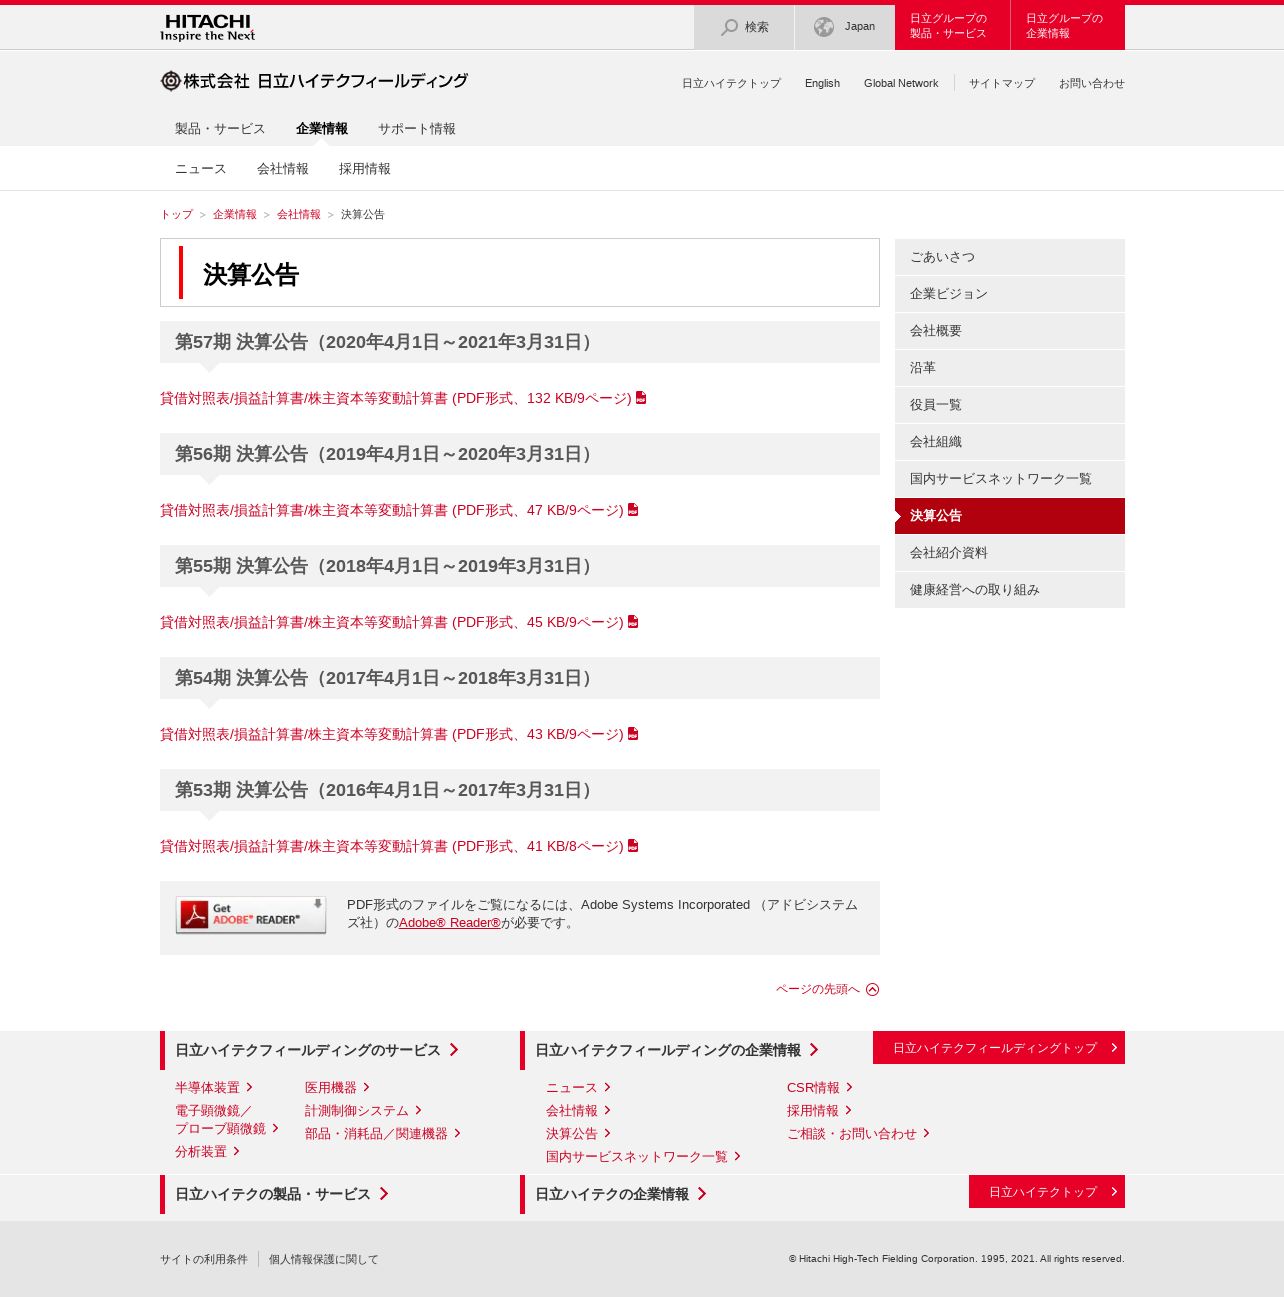The image size is (1284, 1297).
Task: Open 企業ビジョン in side menu
Action: tap(1010, 294)
